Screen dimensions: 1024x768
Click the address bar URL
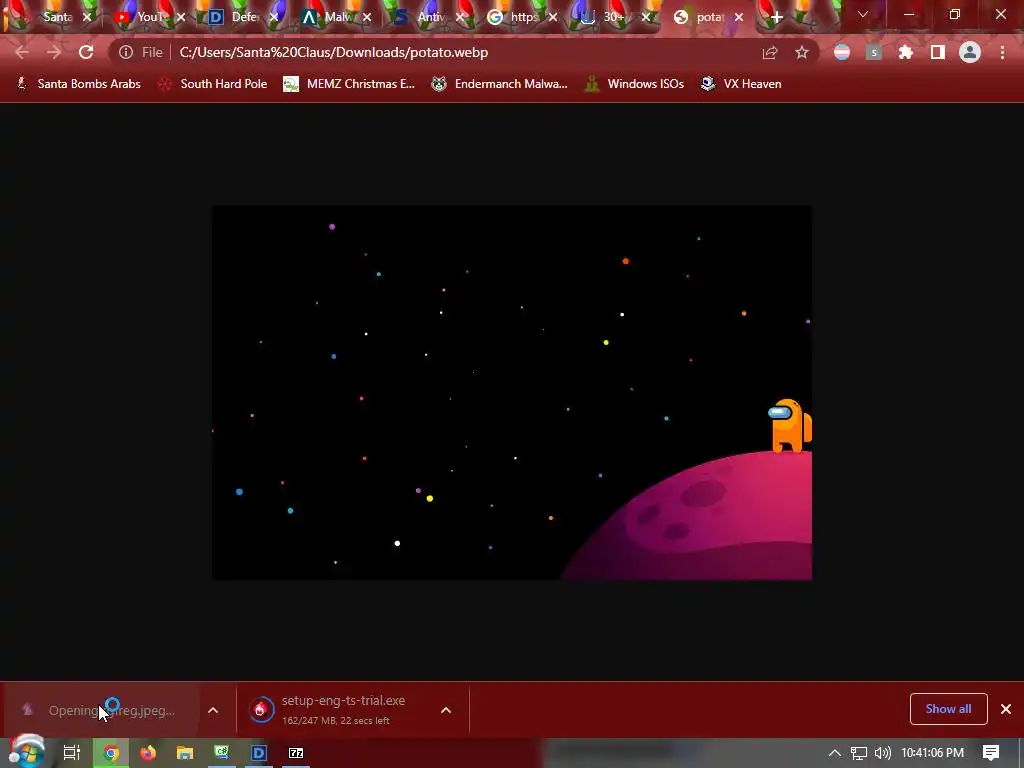334,52
